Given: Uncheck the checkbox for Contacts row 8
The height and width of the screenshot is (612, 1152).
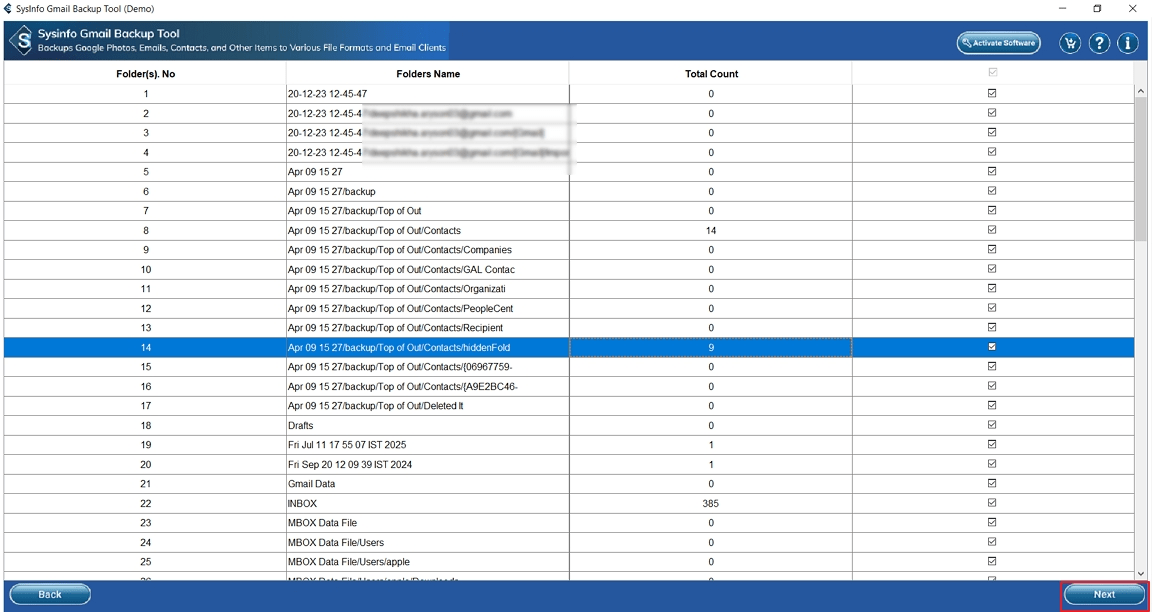Looking at the screenshot, I should click(x=992, y=230).
